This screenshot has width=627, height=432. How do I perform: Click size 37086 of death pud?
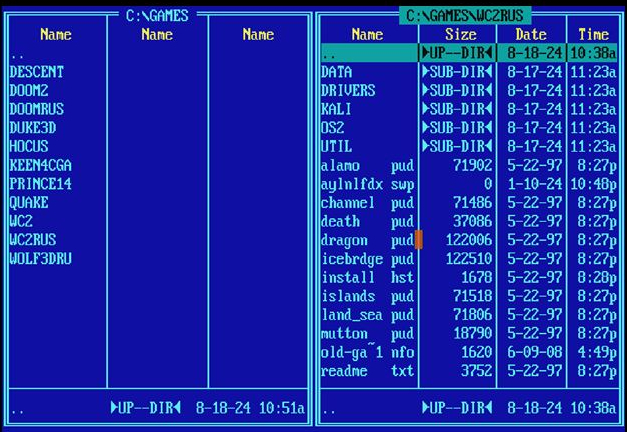pos(473,221)
